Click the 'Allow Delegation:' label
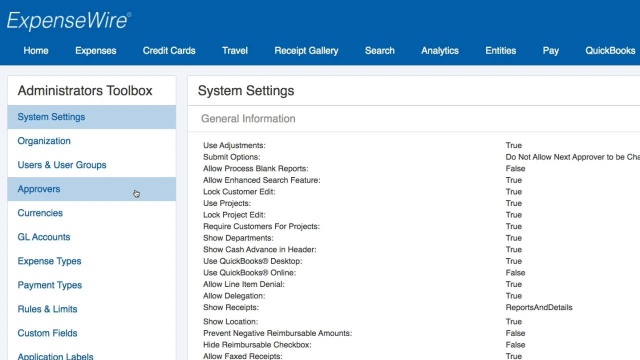640x360 pixels. (234, 296)
